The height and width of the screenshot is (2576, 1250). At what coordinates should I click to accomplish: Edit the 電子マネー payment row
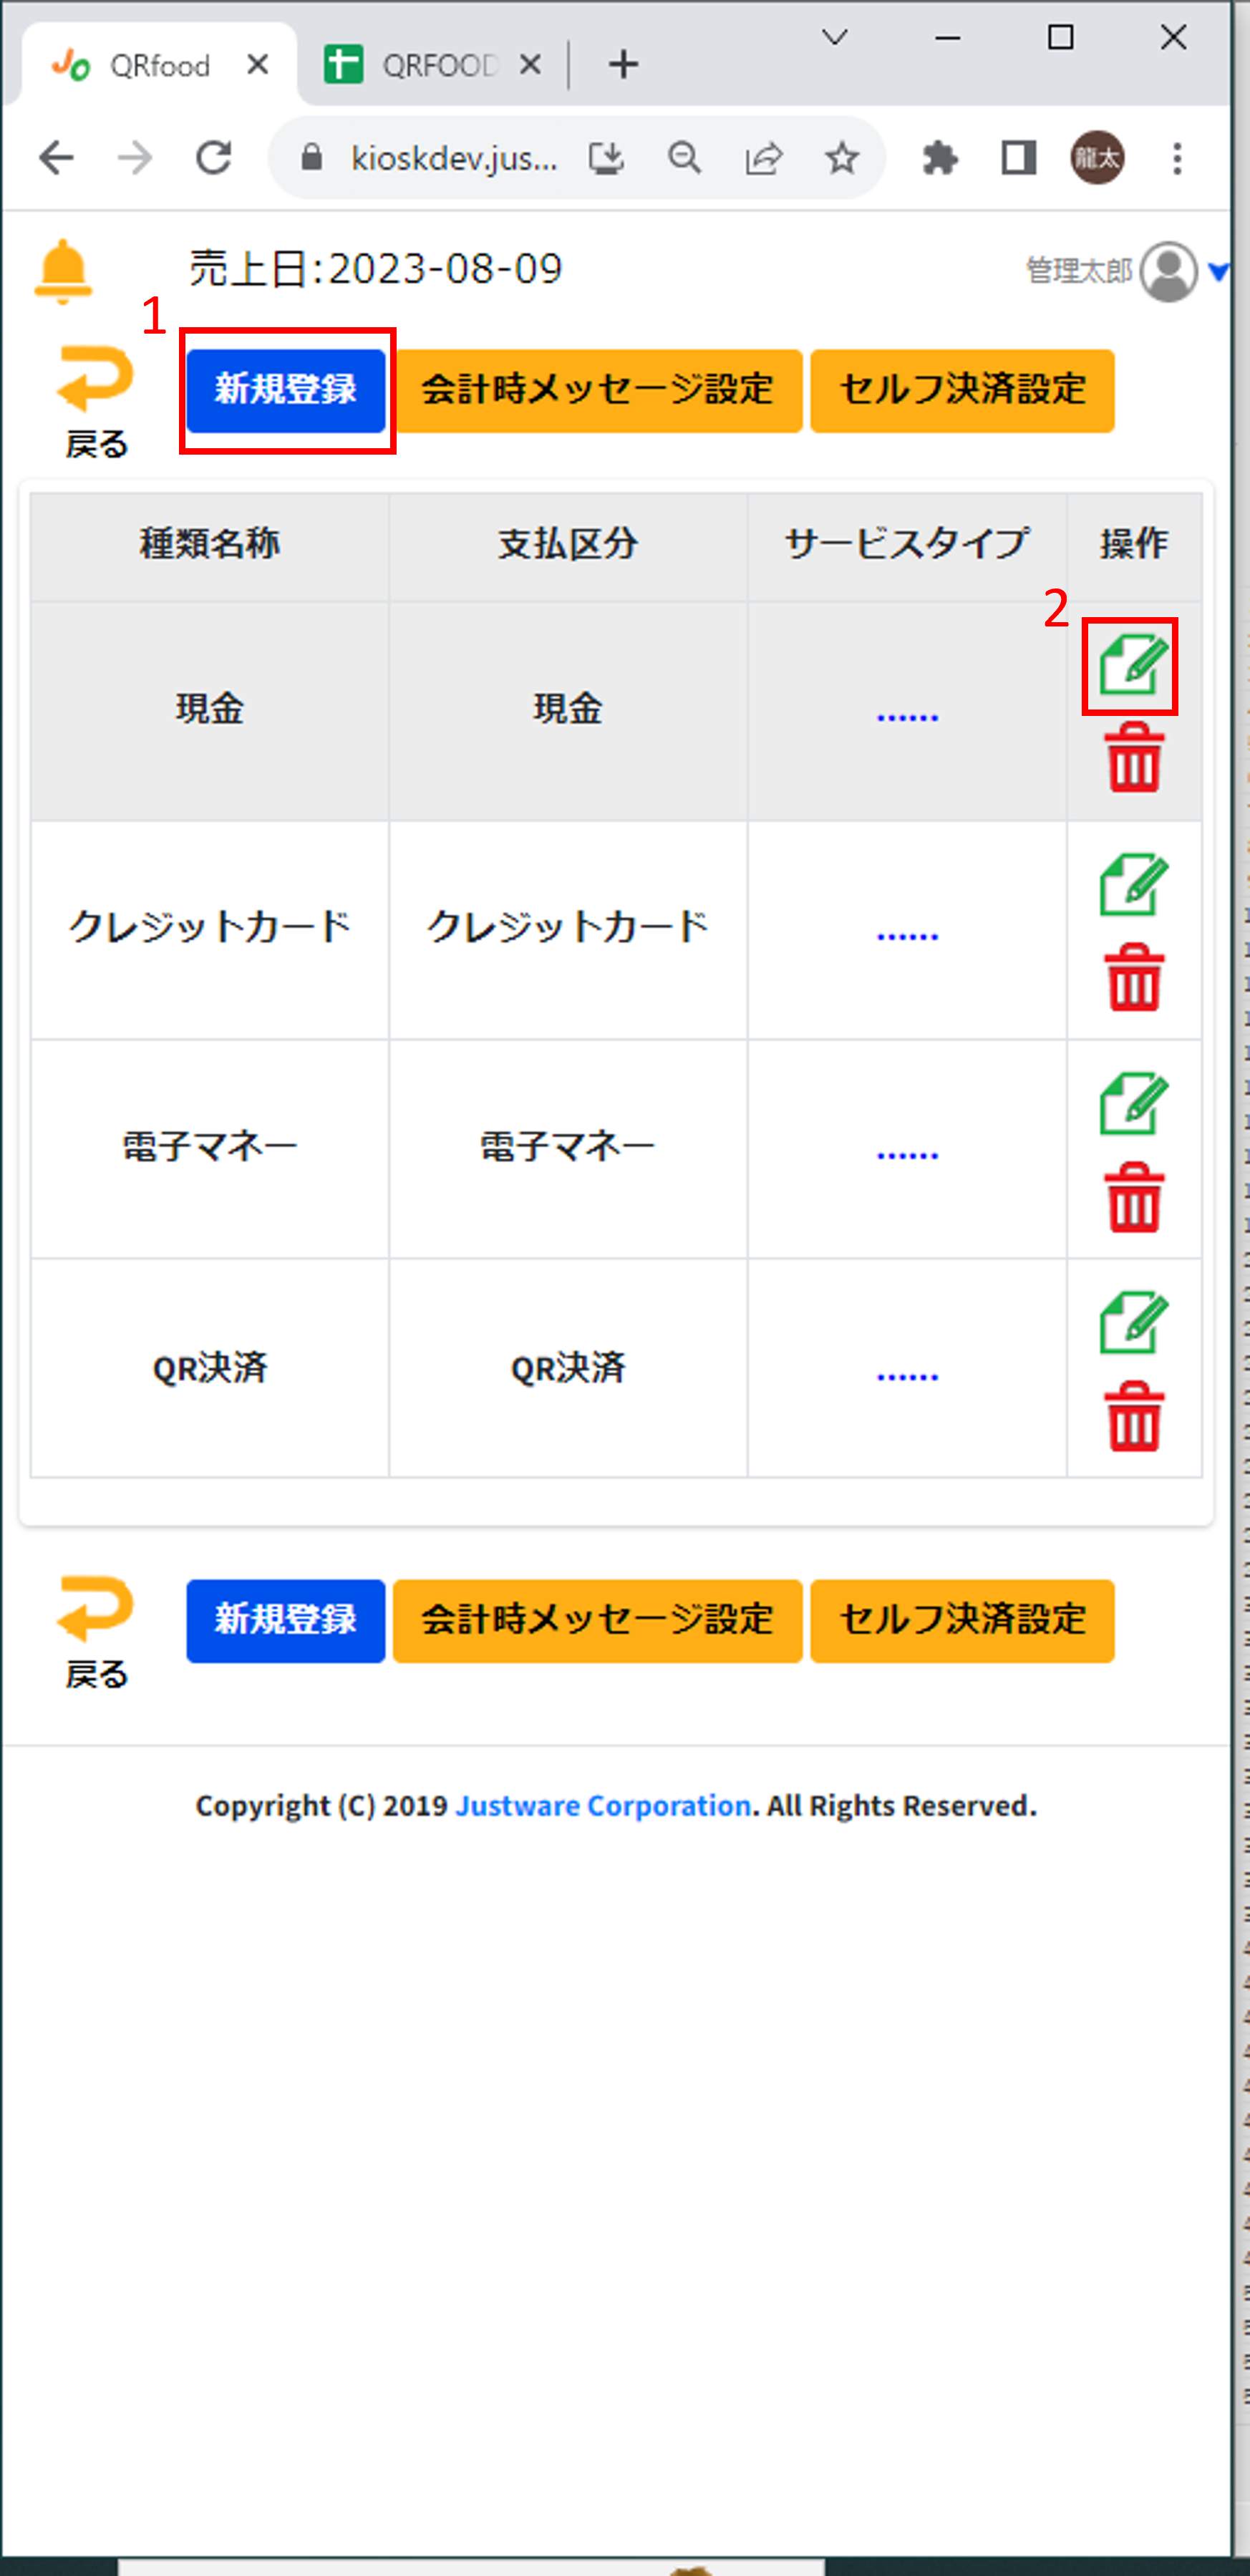tap(1132, 1104)
